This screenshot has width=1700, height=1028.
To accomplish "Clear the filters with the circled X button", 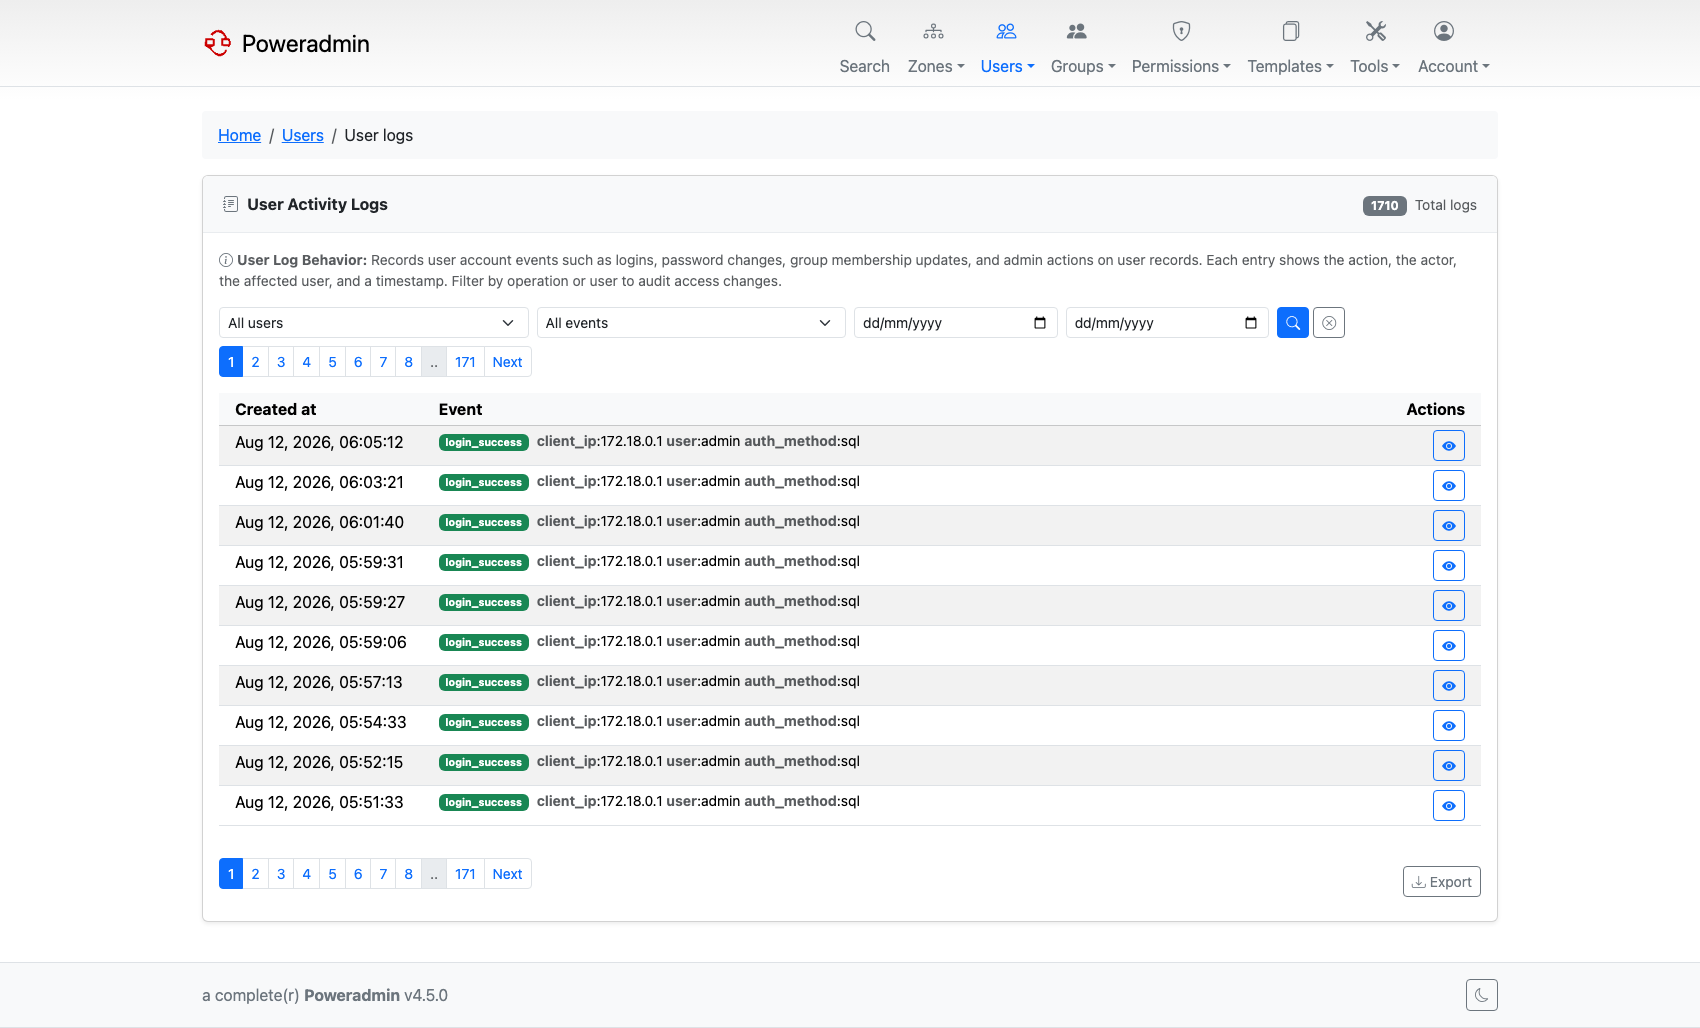I will tap(1329, 323).
